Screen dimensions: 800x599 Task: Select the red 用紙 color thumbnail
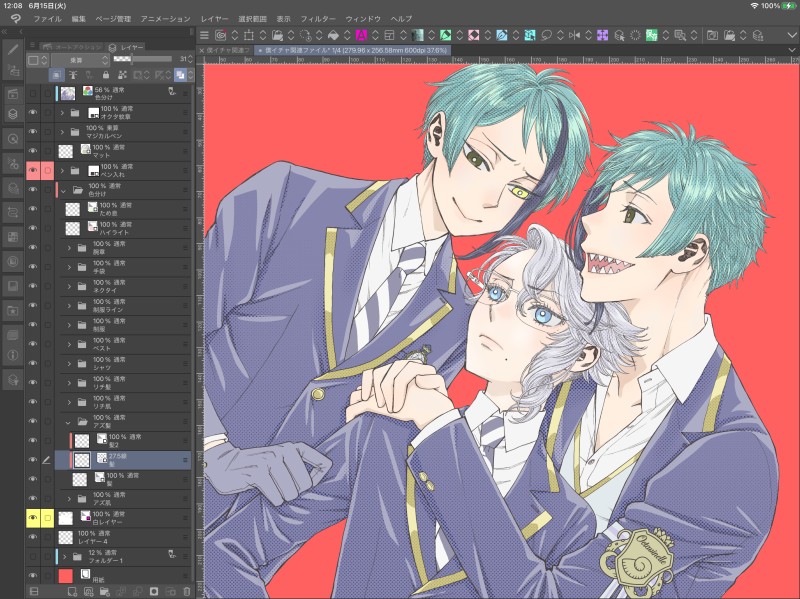tap(66, 576)
